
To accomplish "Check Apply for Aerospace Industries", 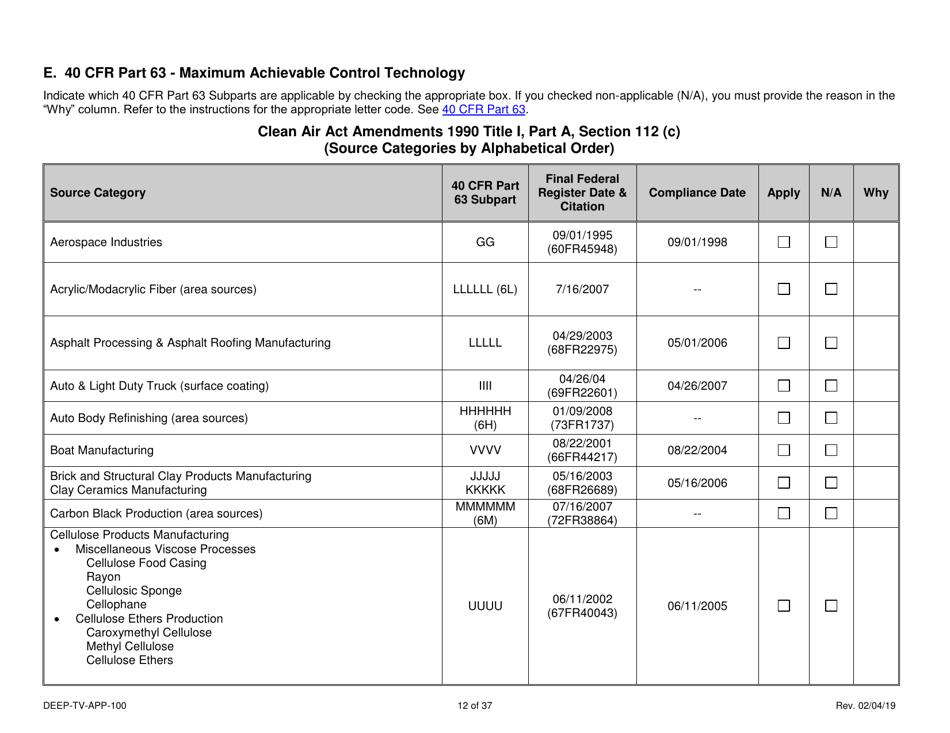I will 786,241.
